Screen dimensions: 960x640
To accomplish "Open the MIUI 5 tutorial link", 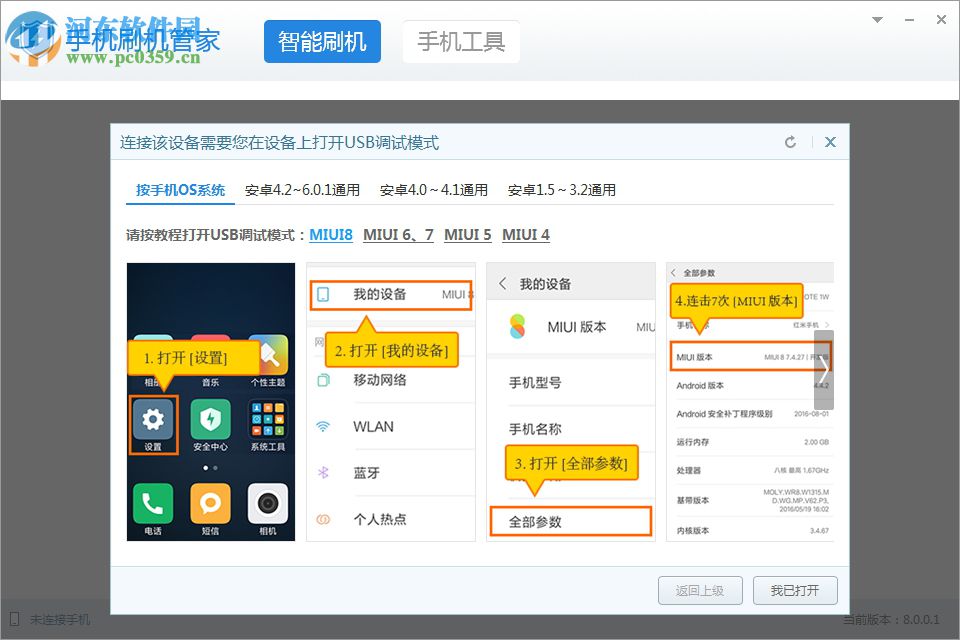I will click(468, 234).
